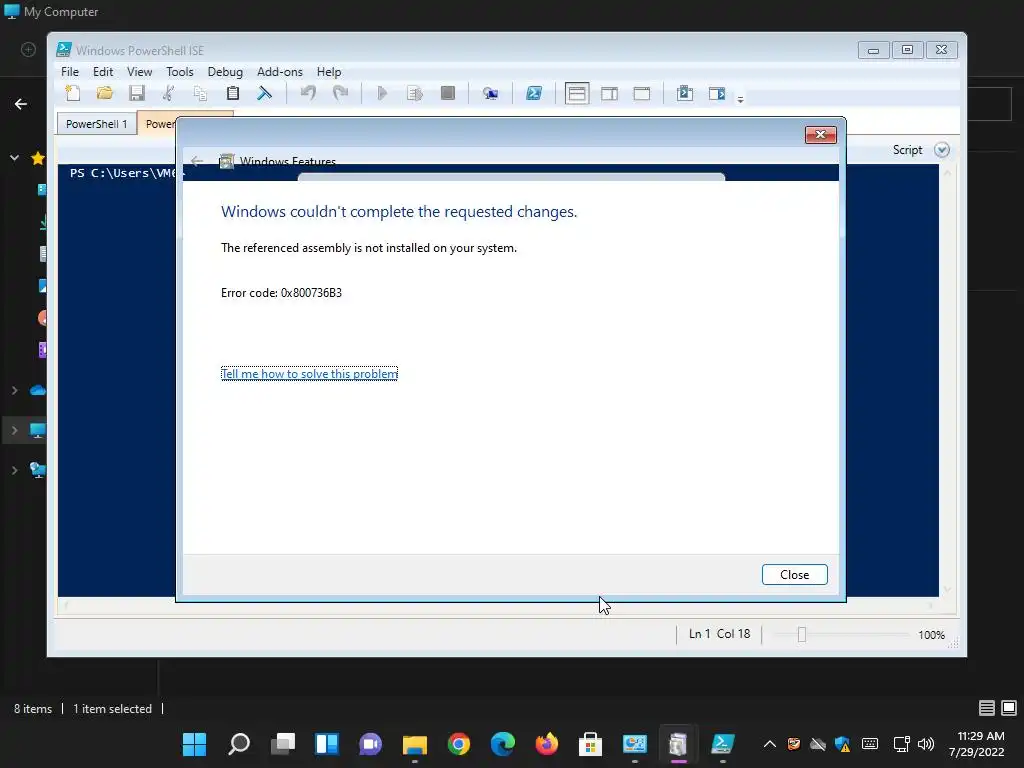Click the Open script folder icon
The width and height of the screenshot is (1024, 768).
click(104, 93)
